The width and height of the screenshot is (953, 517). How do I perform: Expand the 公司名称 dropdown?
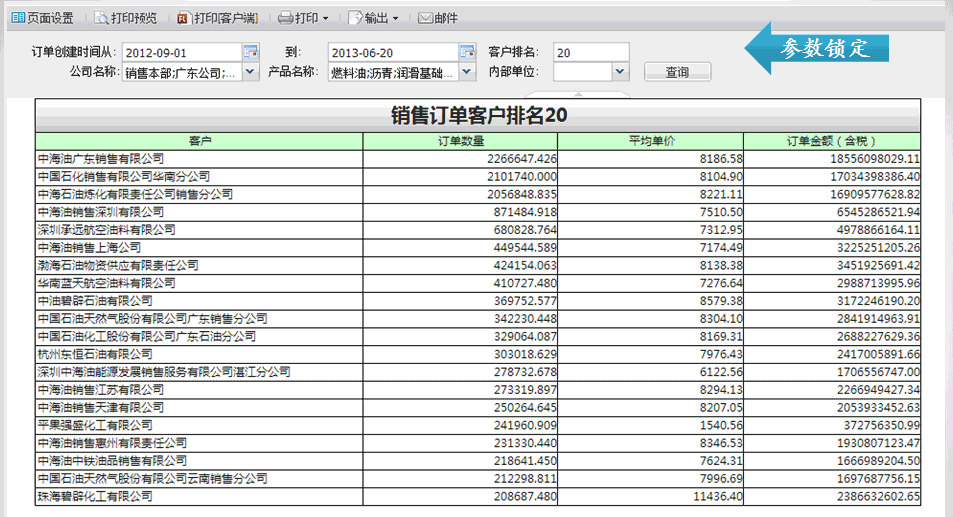tap(250, 72)
